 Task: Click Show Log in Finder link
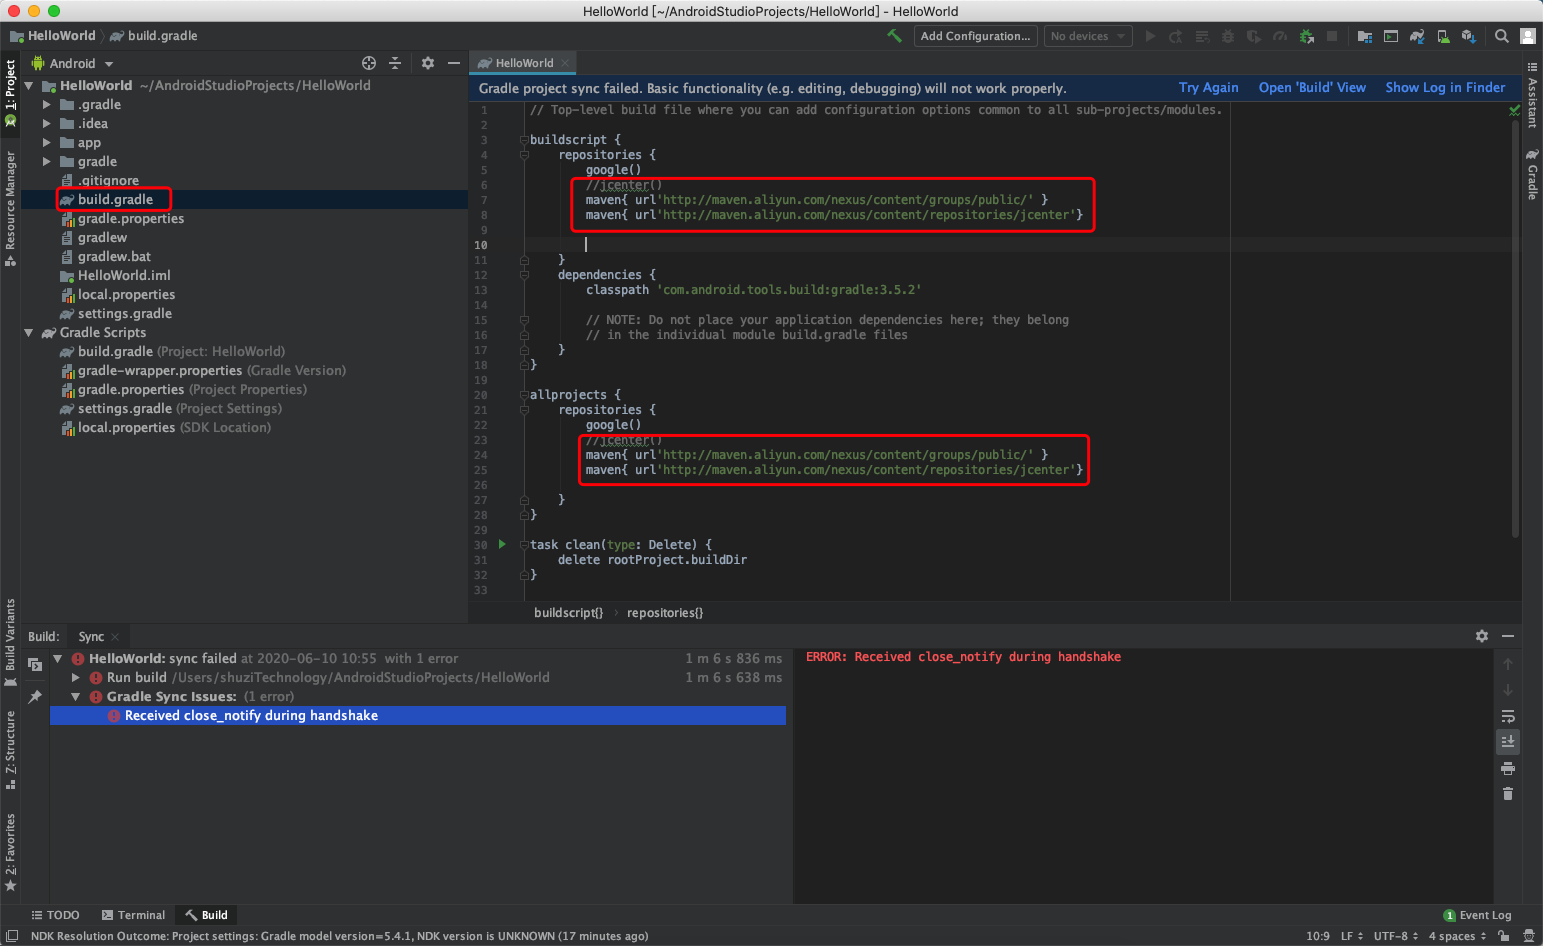click(1445, 88)
